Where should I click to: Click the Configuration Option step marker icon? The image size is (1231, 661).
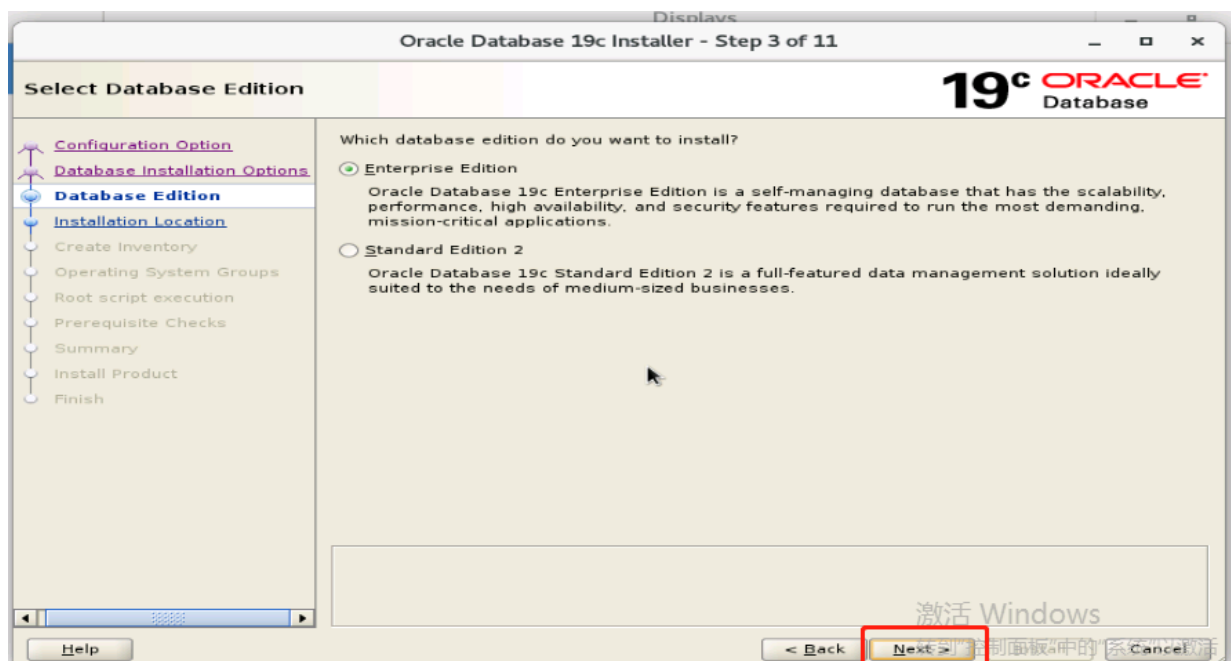pyautogui.click(x=31, y=148)
